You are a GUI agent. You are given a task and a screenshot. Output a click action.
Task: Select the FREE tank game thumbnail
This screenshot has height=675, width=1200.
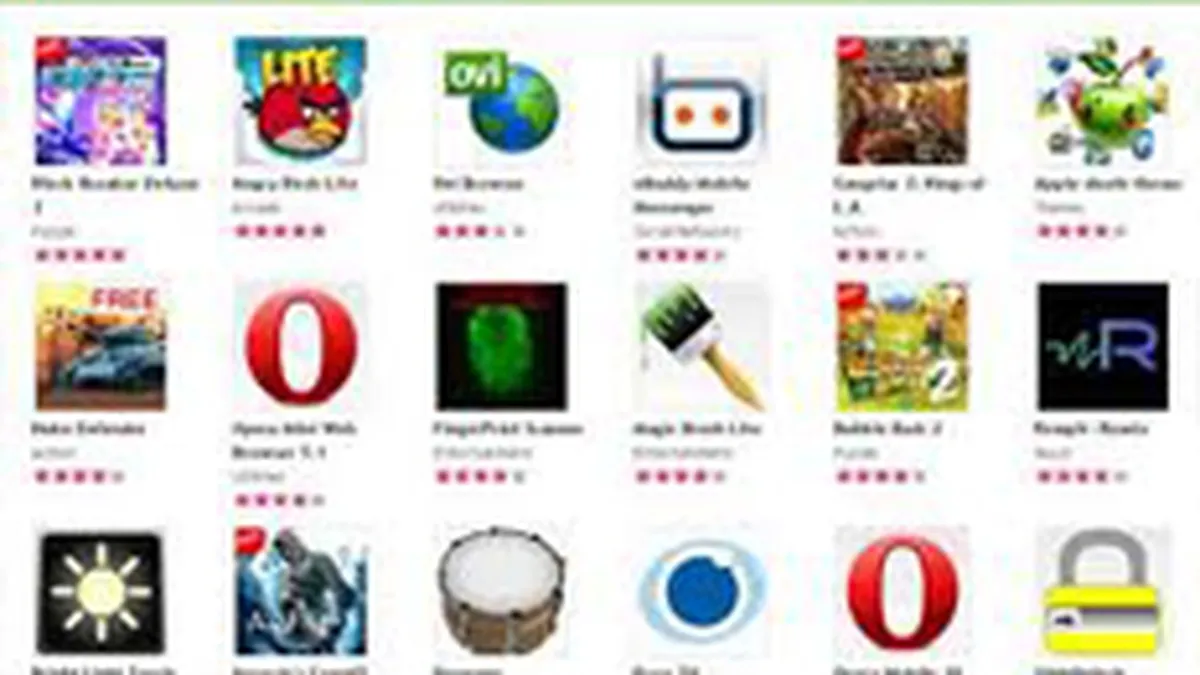coord(100,346)
